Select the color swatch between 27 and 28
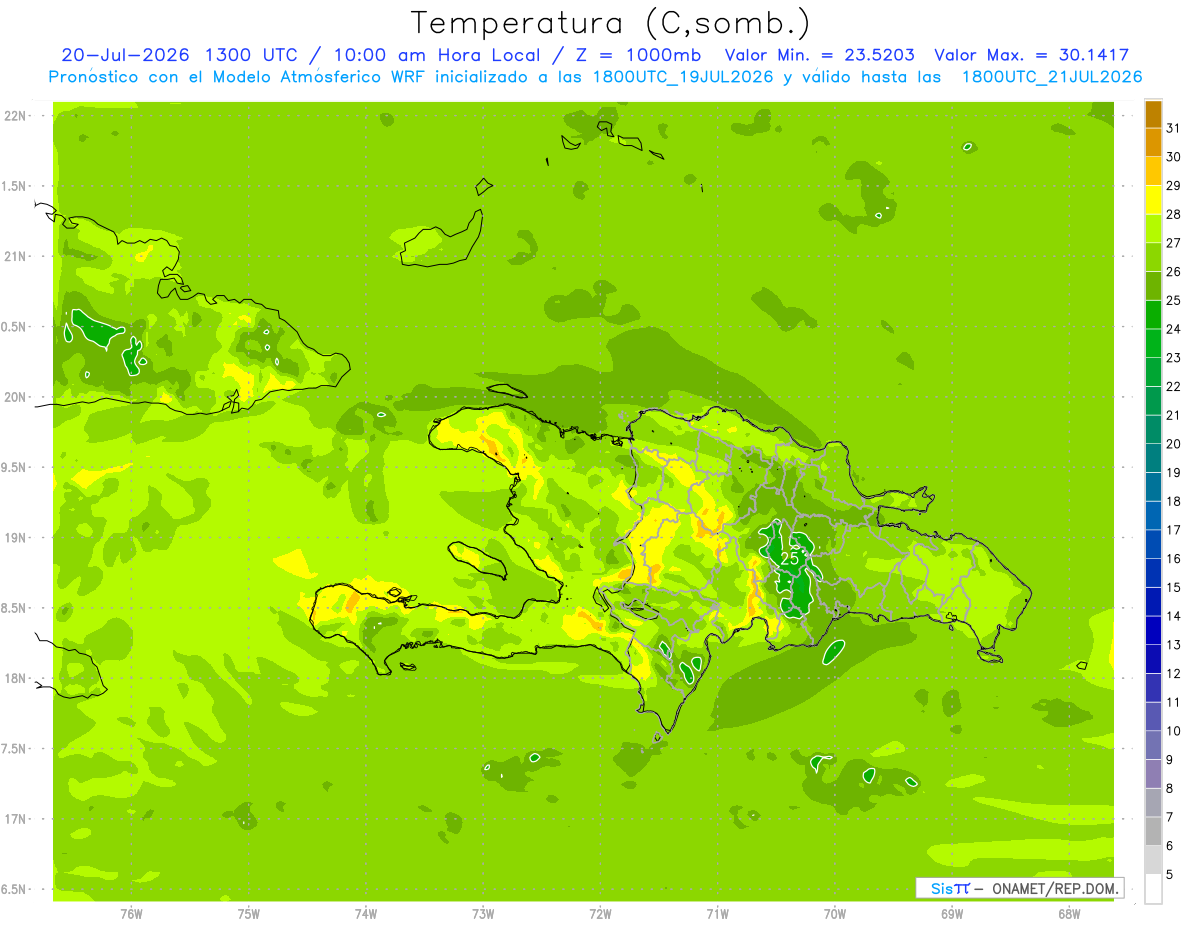Viewport: 1200px width, 927px height. 1153,229
